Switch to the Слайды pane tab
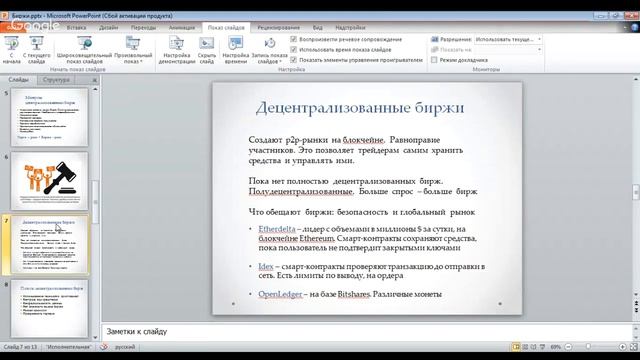Screen dimensions: 640x360 pos(18,80)
